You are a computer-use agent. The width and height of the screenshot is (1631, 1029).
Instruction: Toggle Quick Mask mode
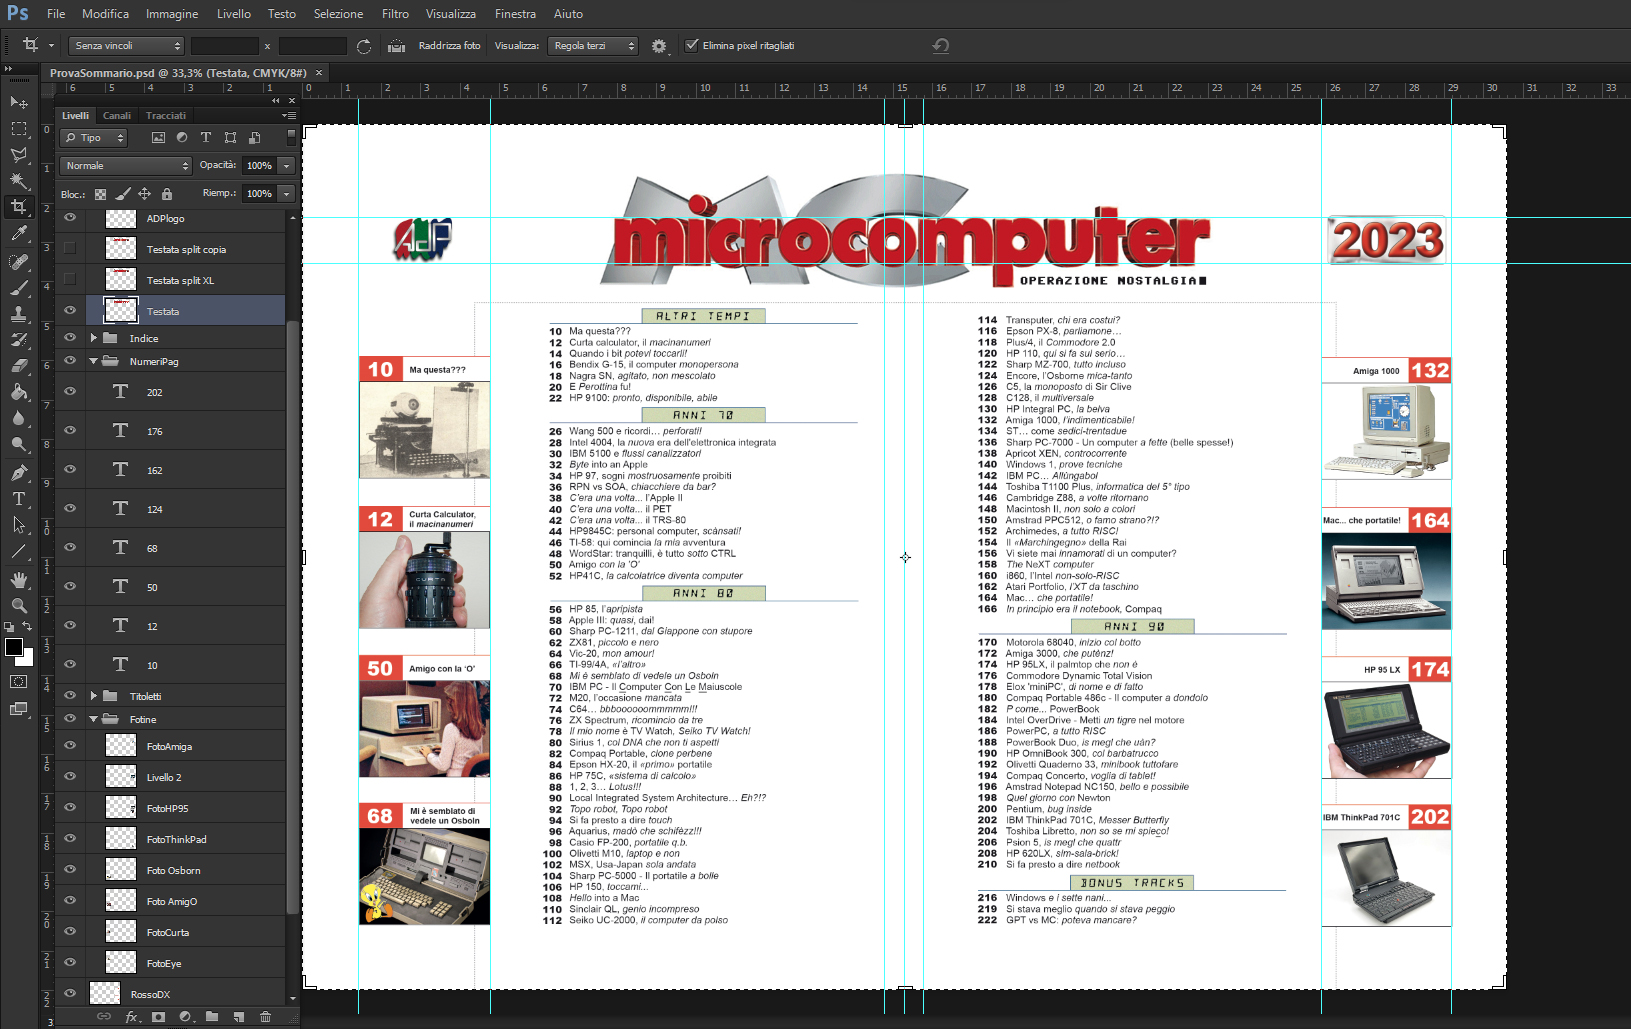[x=19, y=682]
